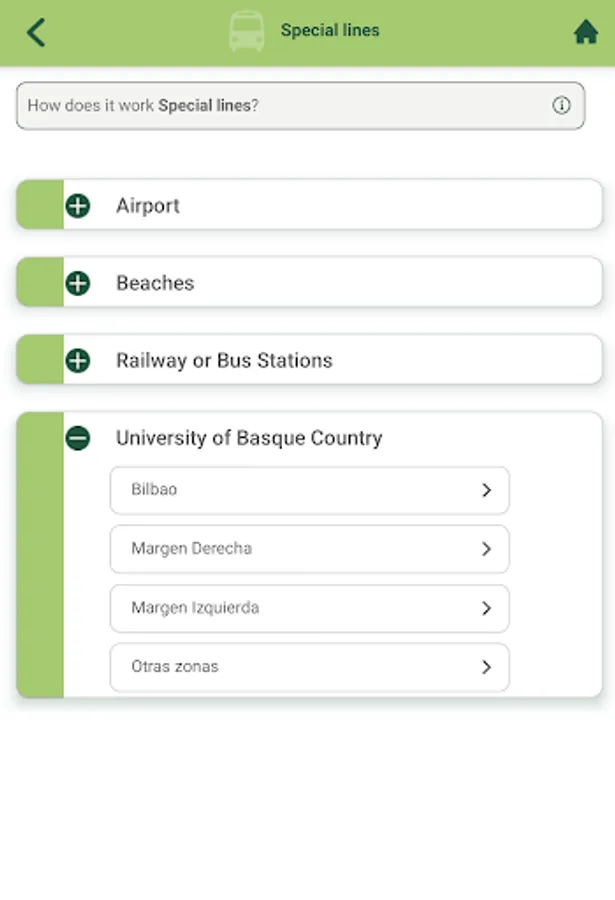The width and height of the screenshot is (615, 900).
Task: Open the Bilbao chevron arrow
Action: click(486, 490)
